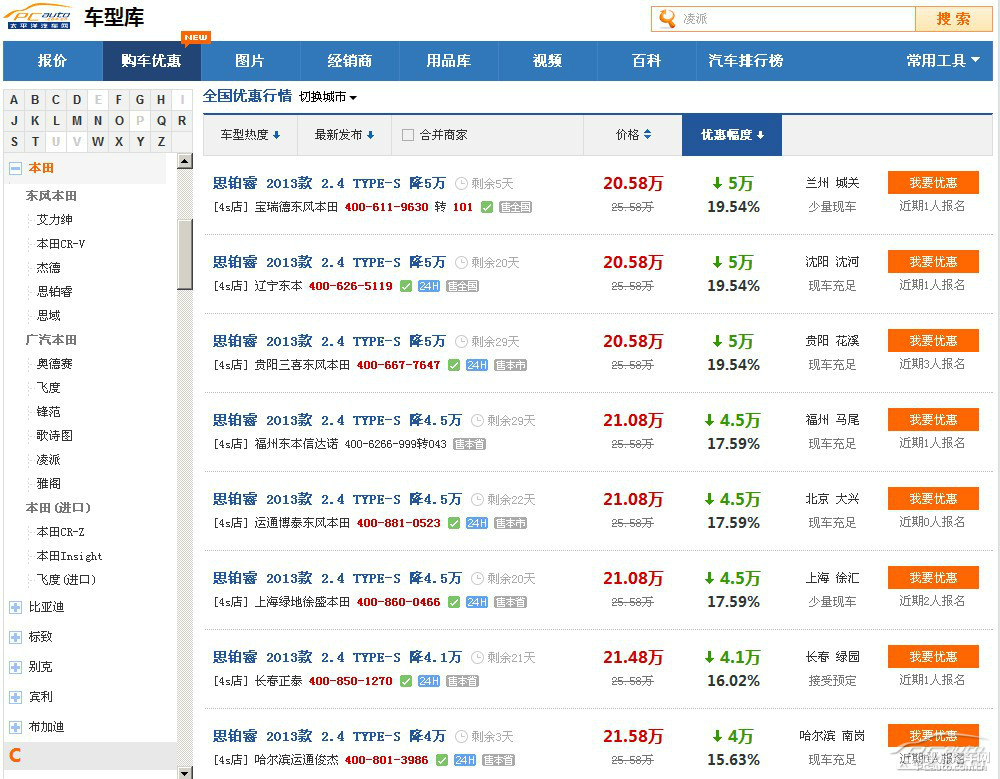Viewport: 1000px width, 779px height.
Task: Click the green check for 辽宁东本
Action: 406,286
